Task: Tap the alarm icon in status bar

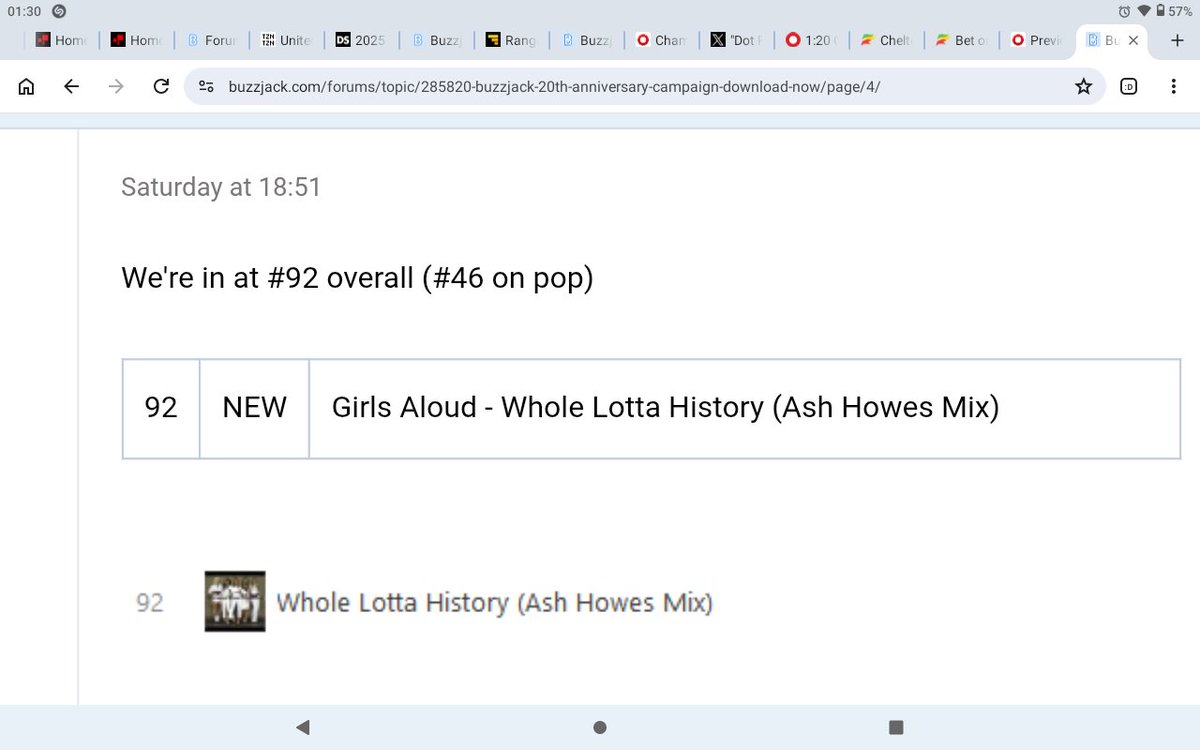Action: pos(1125,11)
